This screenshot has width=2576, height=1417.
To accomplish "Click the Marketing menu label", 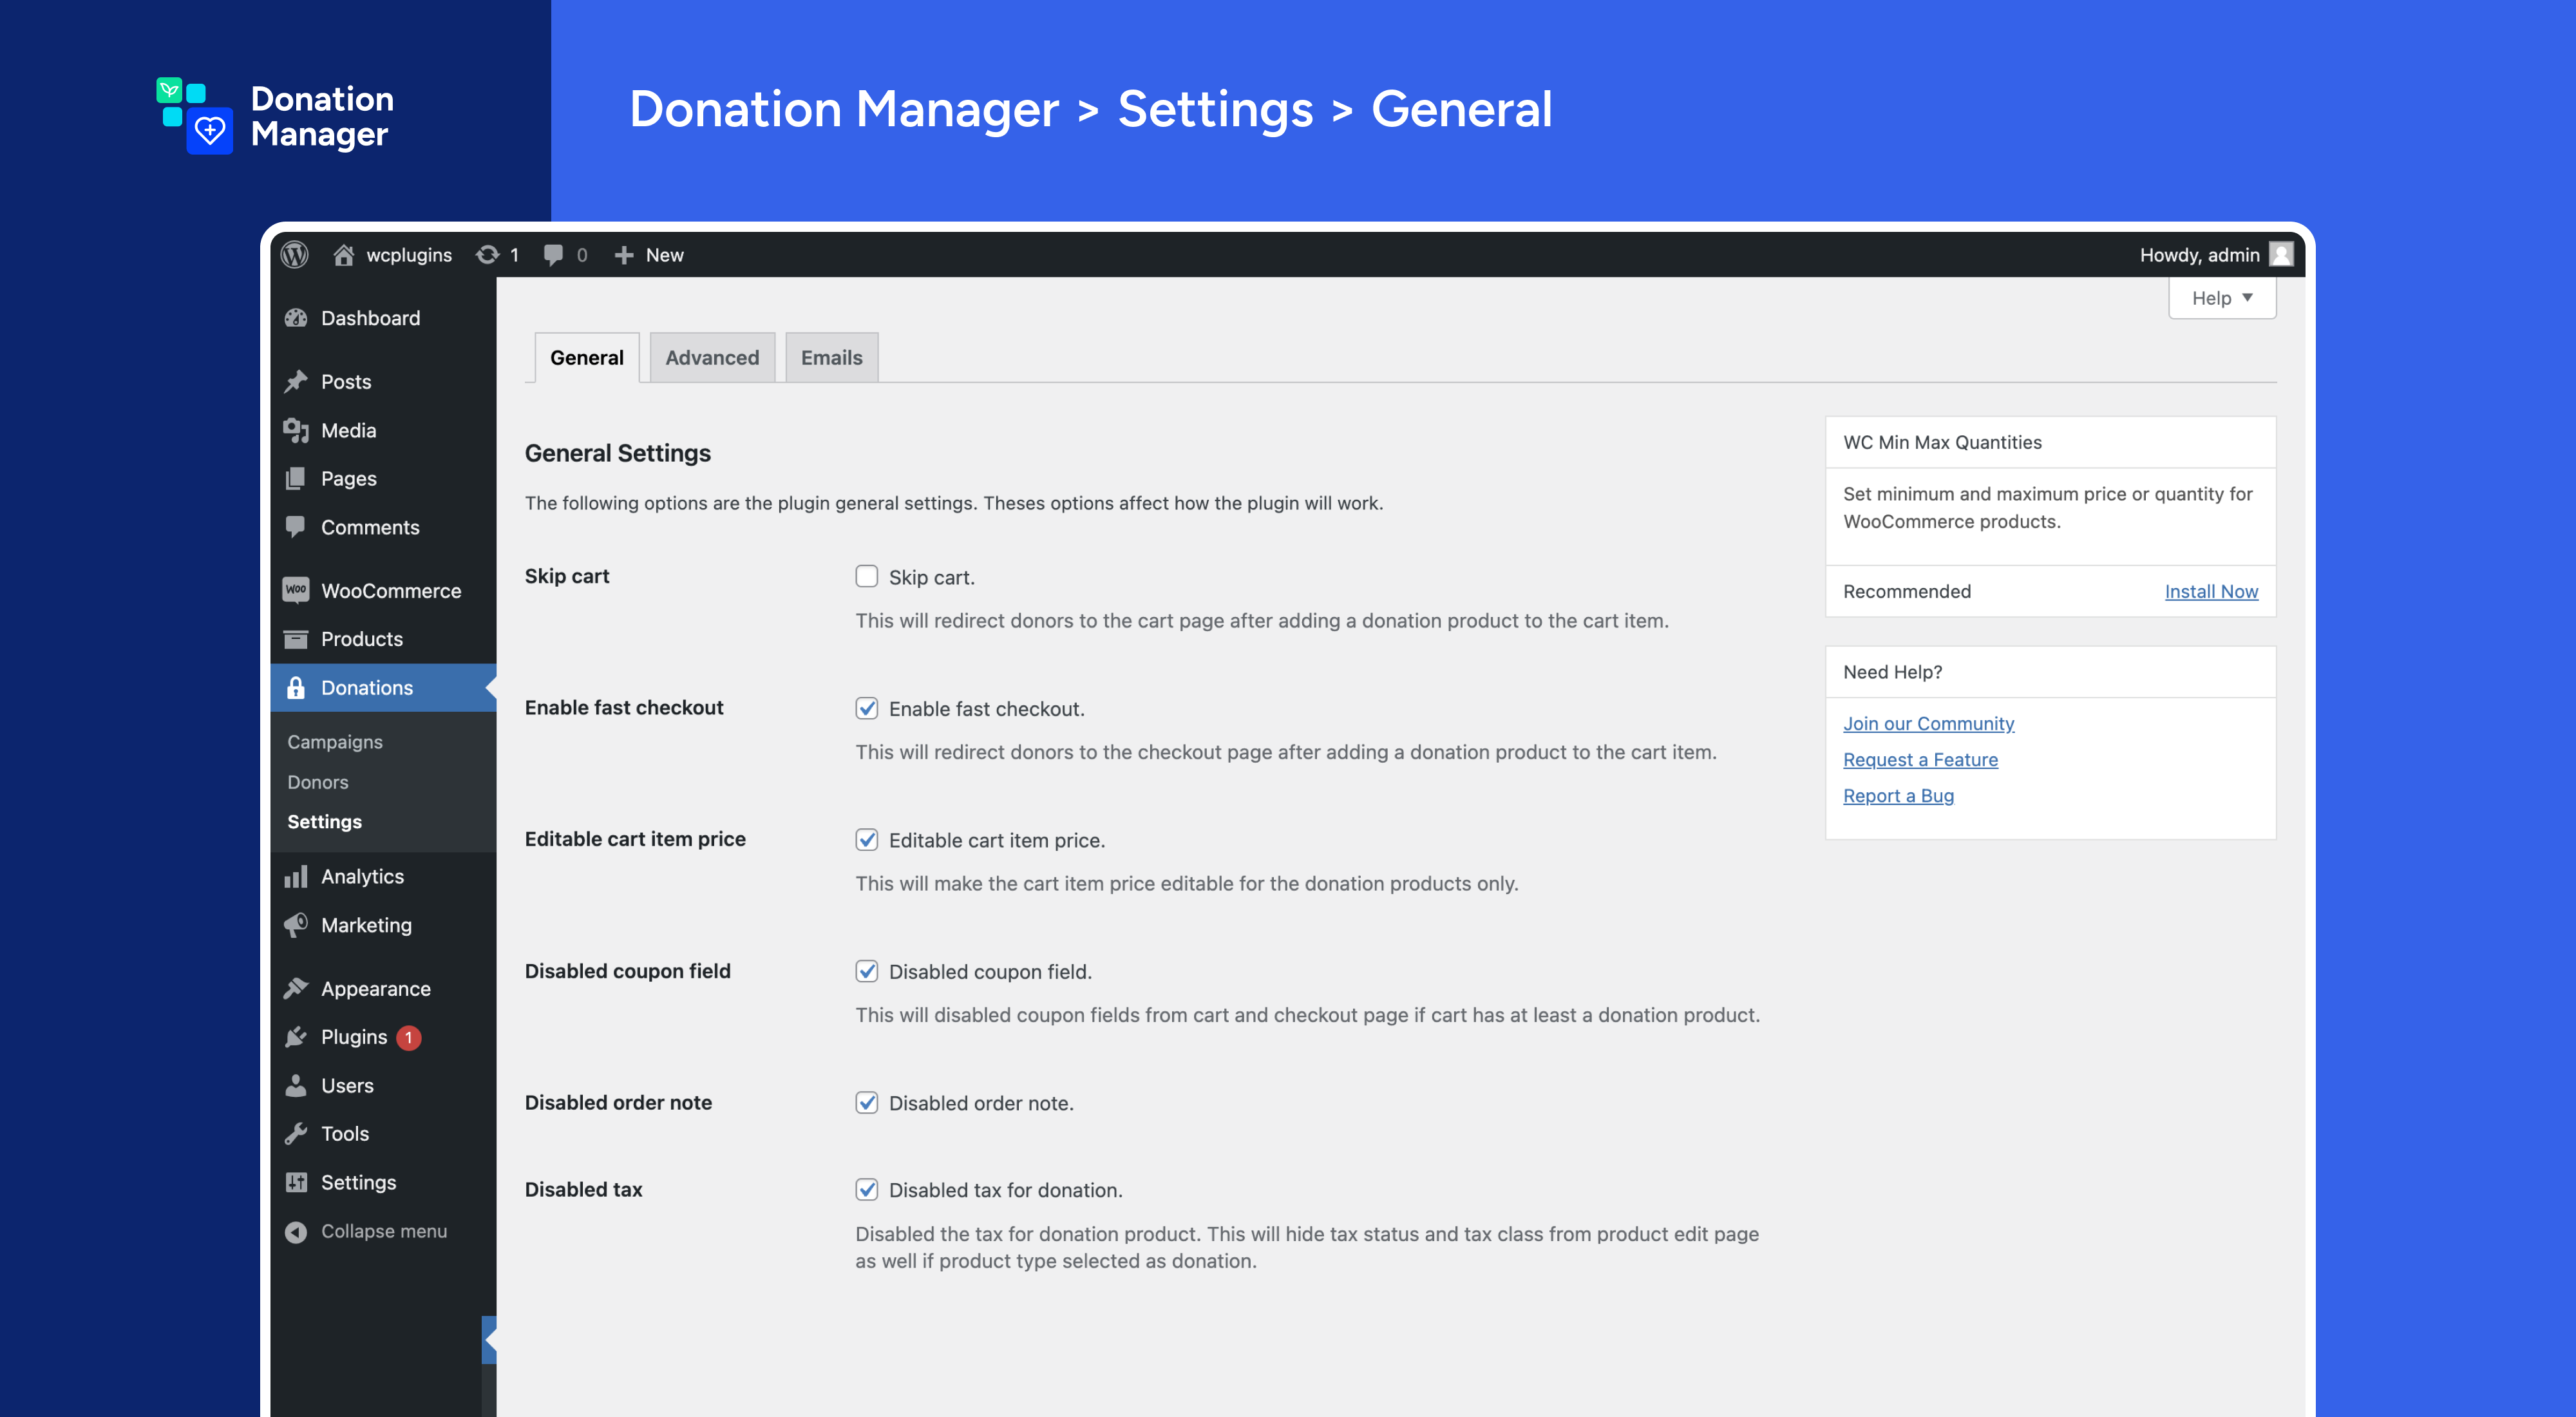I will coord(366,925).
